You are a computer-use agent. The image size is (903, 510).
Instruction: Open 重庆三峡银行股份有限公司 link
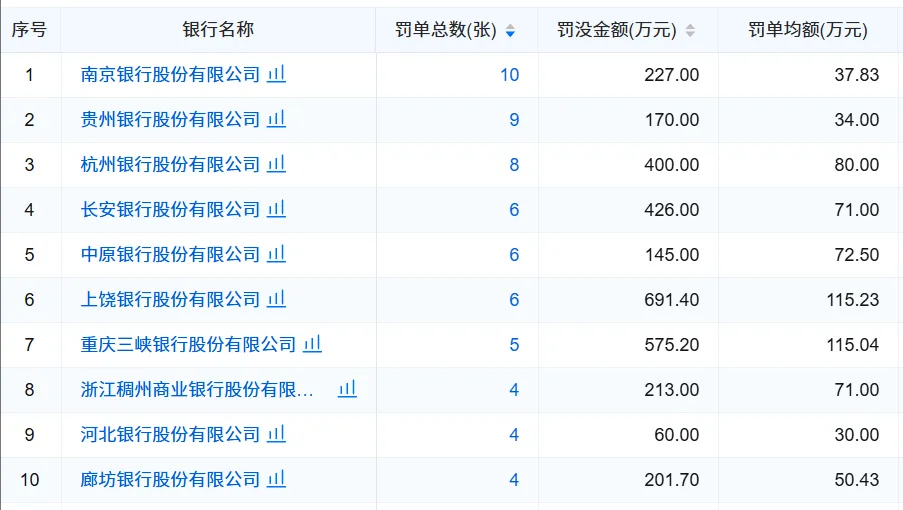pyautogui.click(x=188, y=344)
